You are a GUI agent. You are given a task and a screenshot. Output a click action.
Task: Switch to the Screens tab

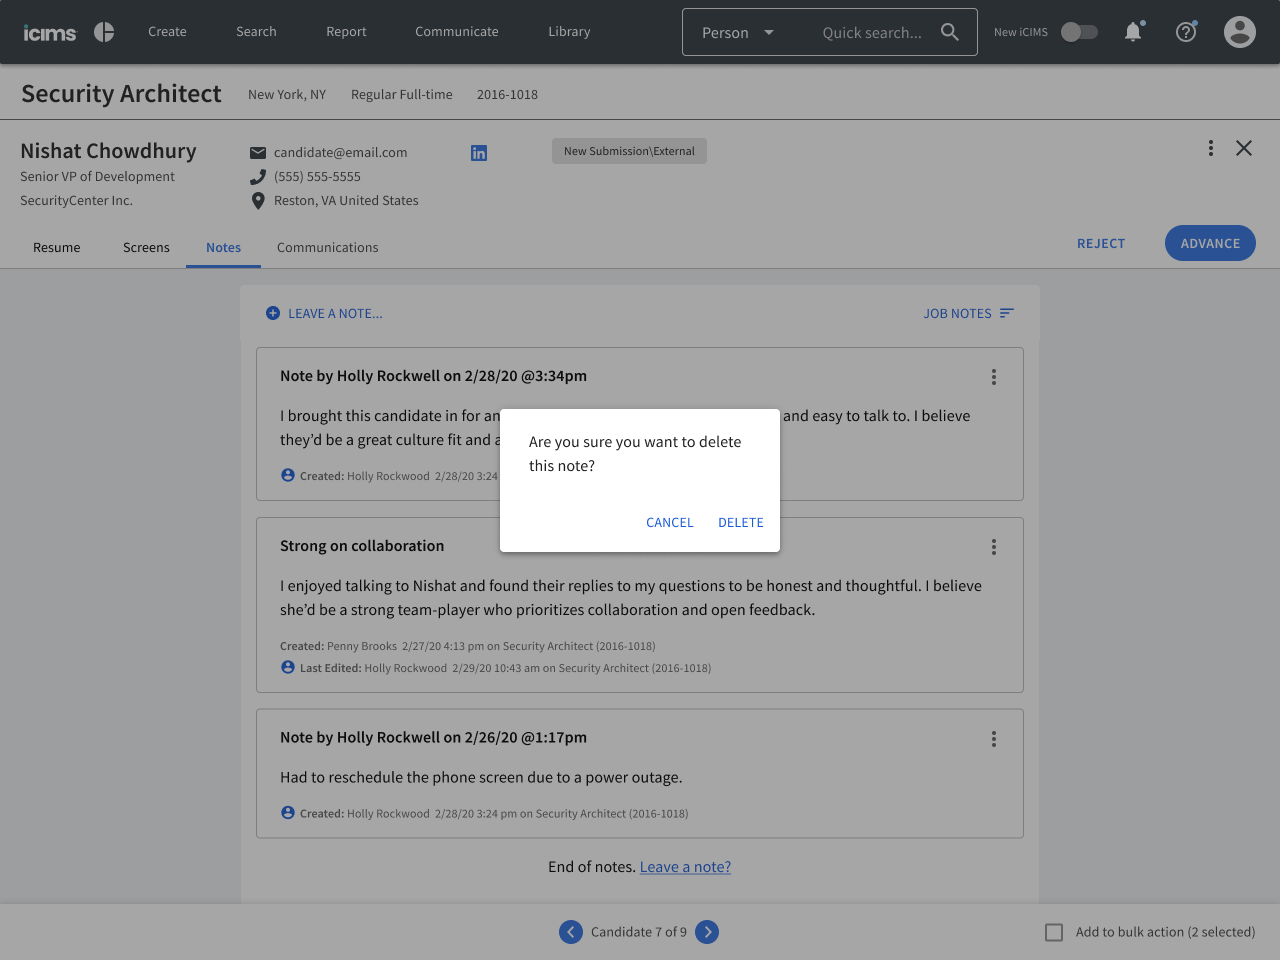pyautogui.click(x=146, y=248)
